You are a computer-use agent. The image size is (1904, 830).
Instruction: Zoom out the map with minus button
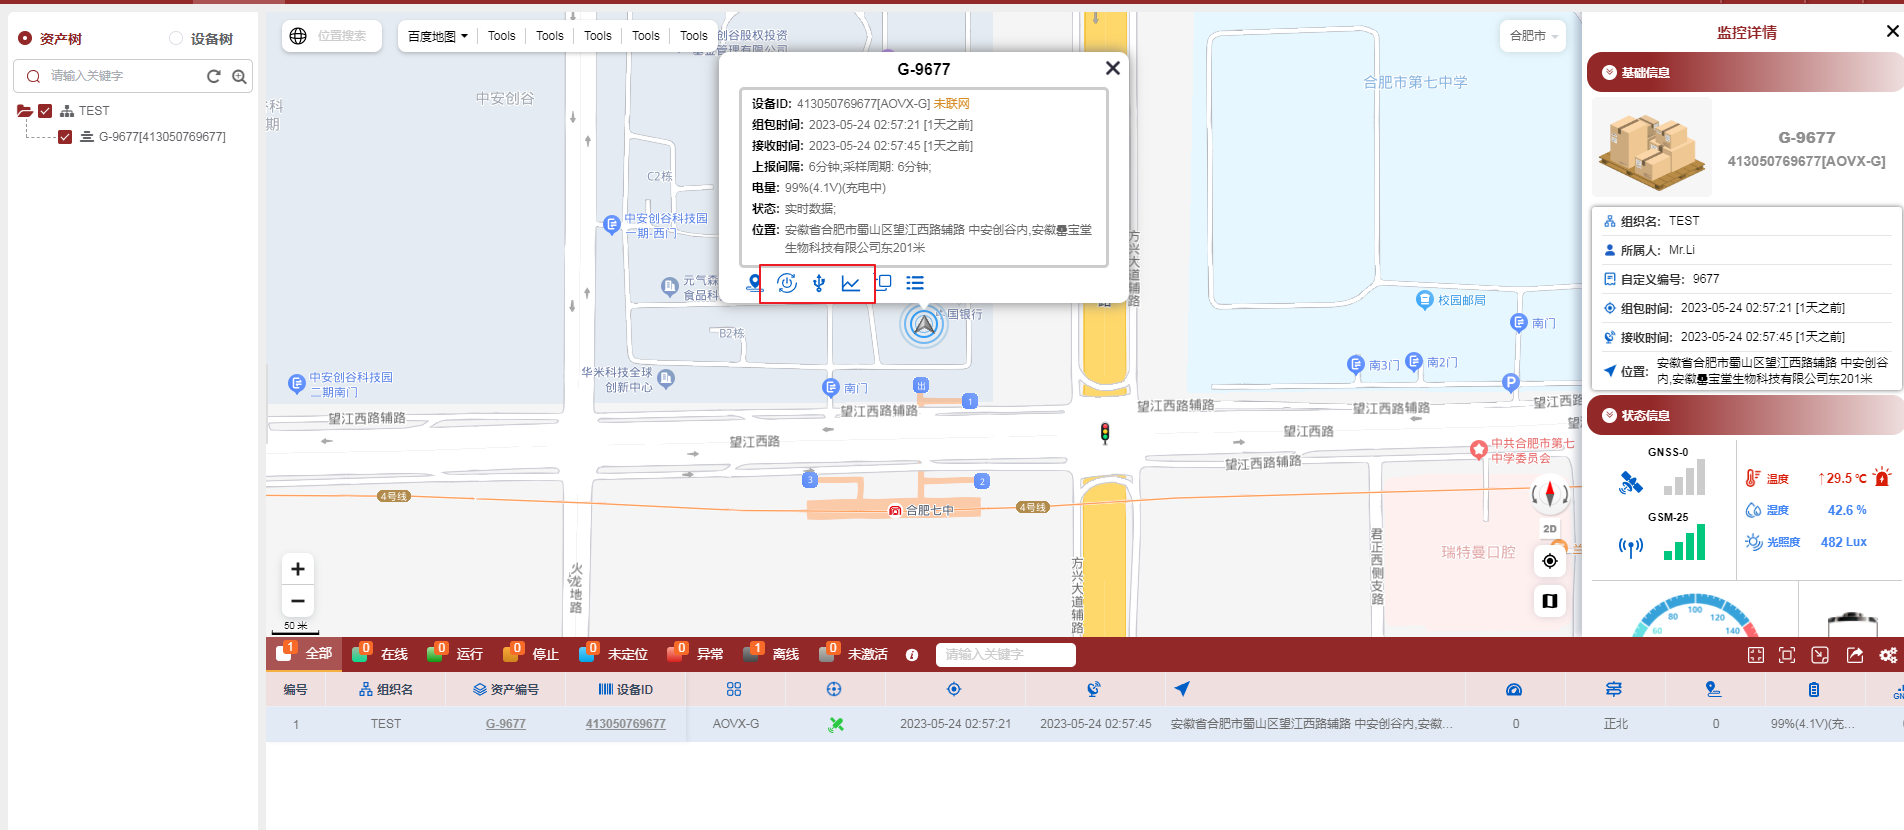click(x=298, y=600)
